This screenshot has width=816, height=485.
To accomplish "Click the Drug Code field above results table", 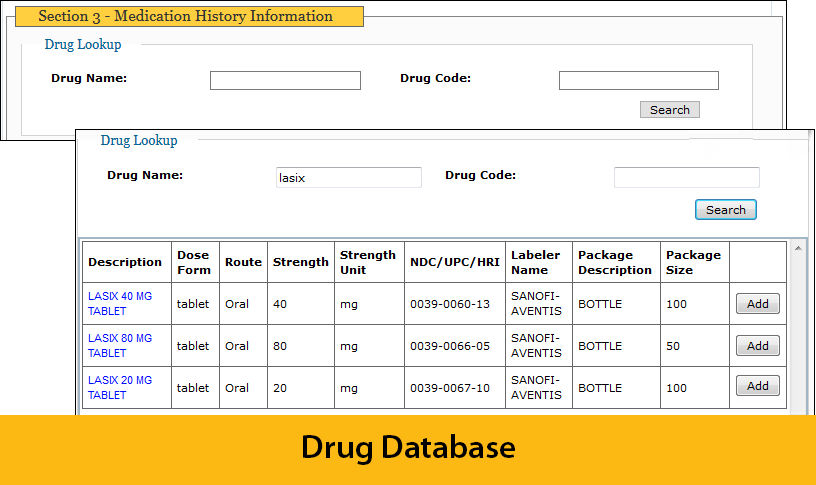I will (x=686, y=177).
